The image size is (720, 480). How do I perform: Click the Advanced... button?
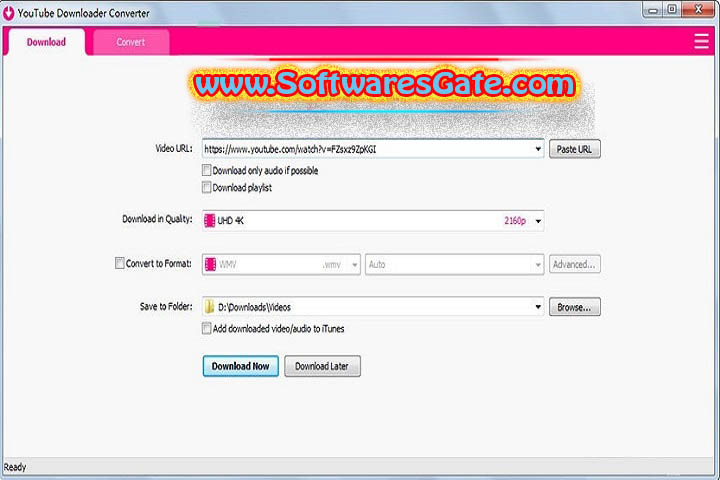click(574, 265)
